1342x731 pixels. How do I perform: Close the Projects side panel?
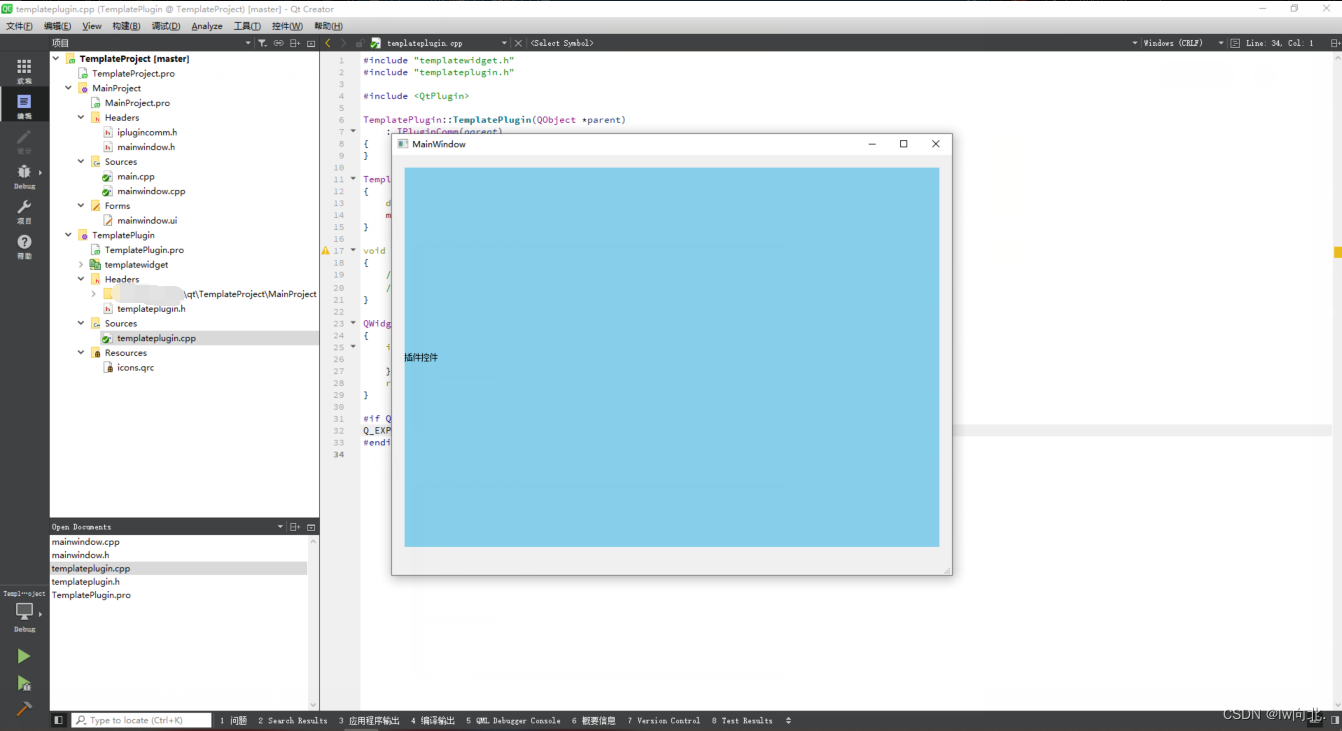pyautogui.click(x=311, y=43)
